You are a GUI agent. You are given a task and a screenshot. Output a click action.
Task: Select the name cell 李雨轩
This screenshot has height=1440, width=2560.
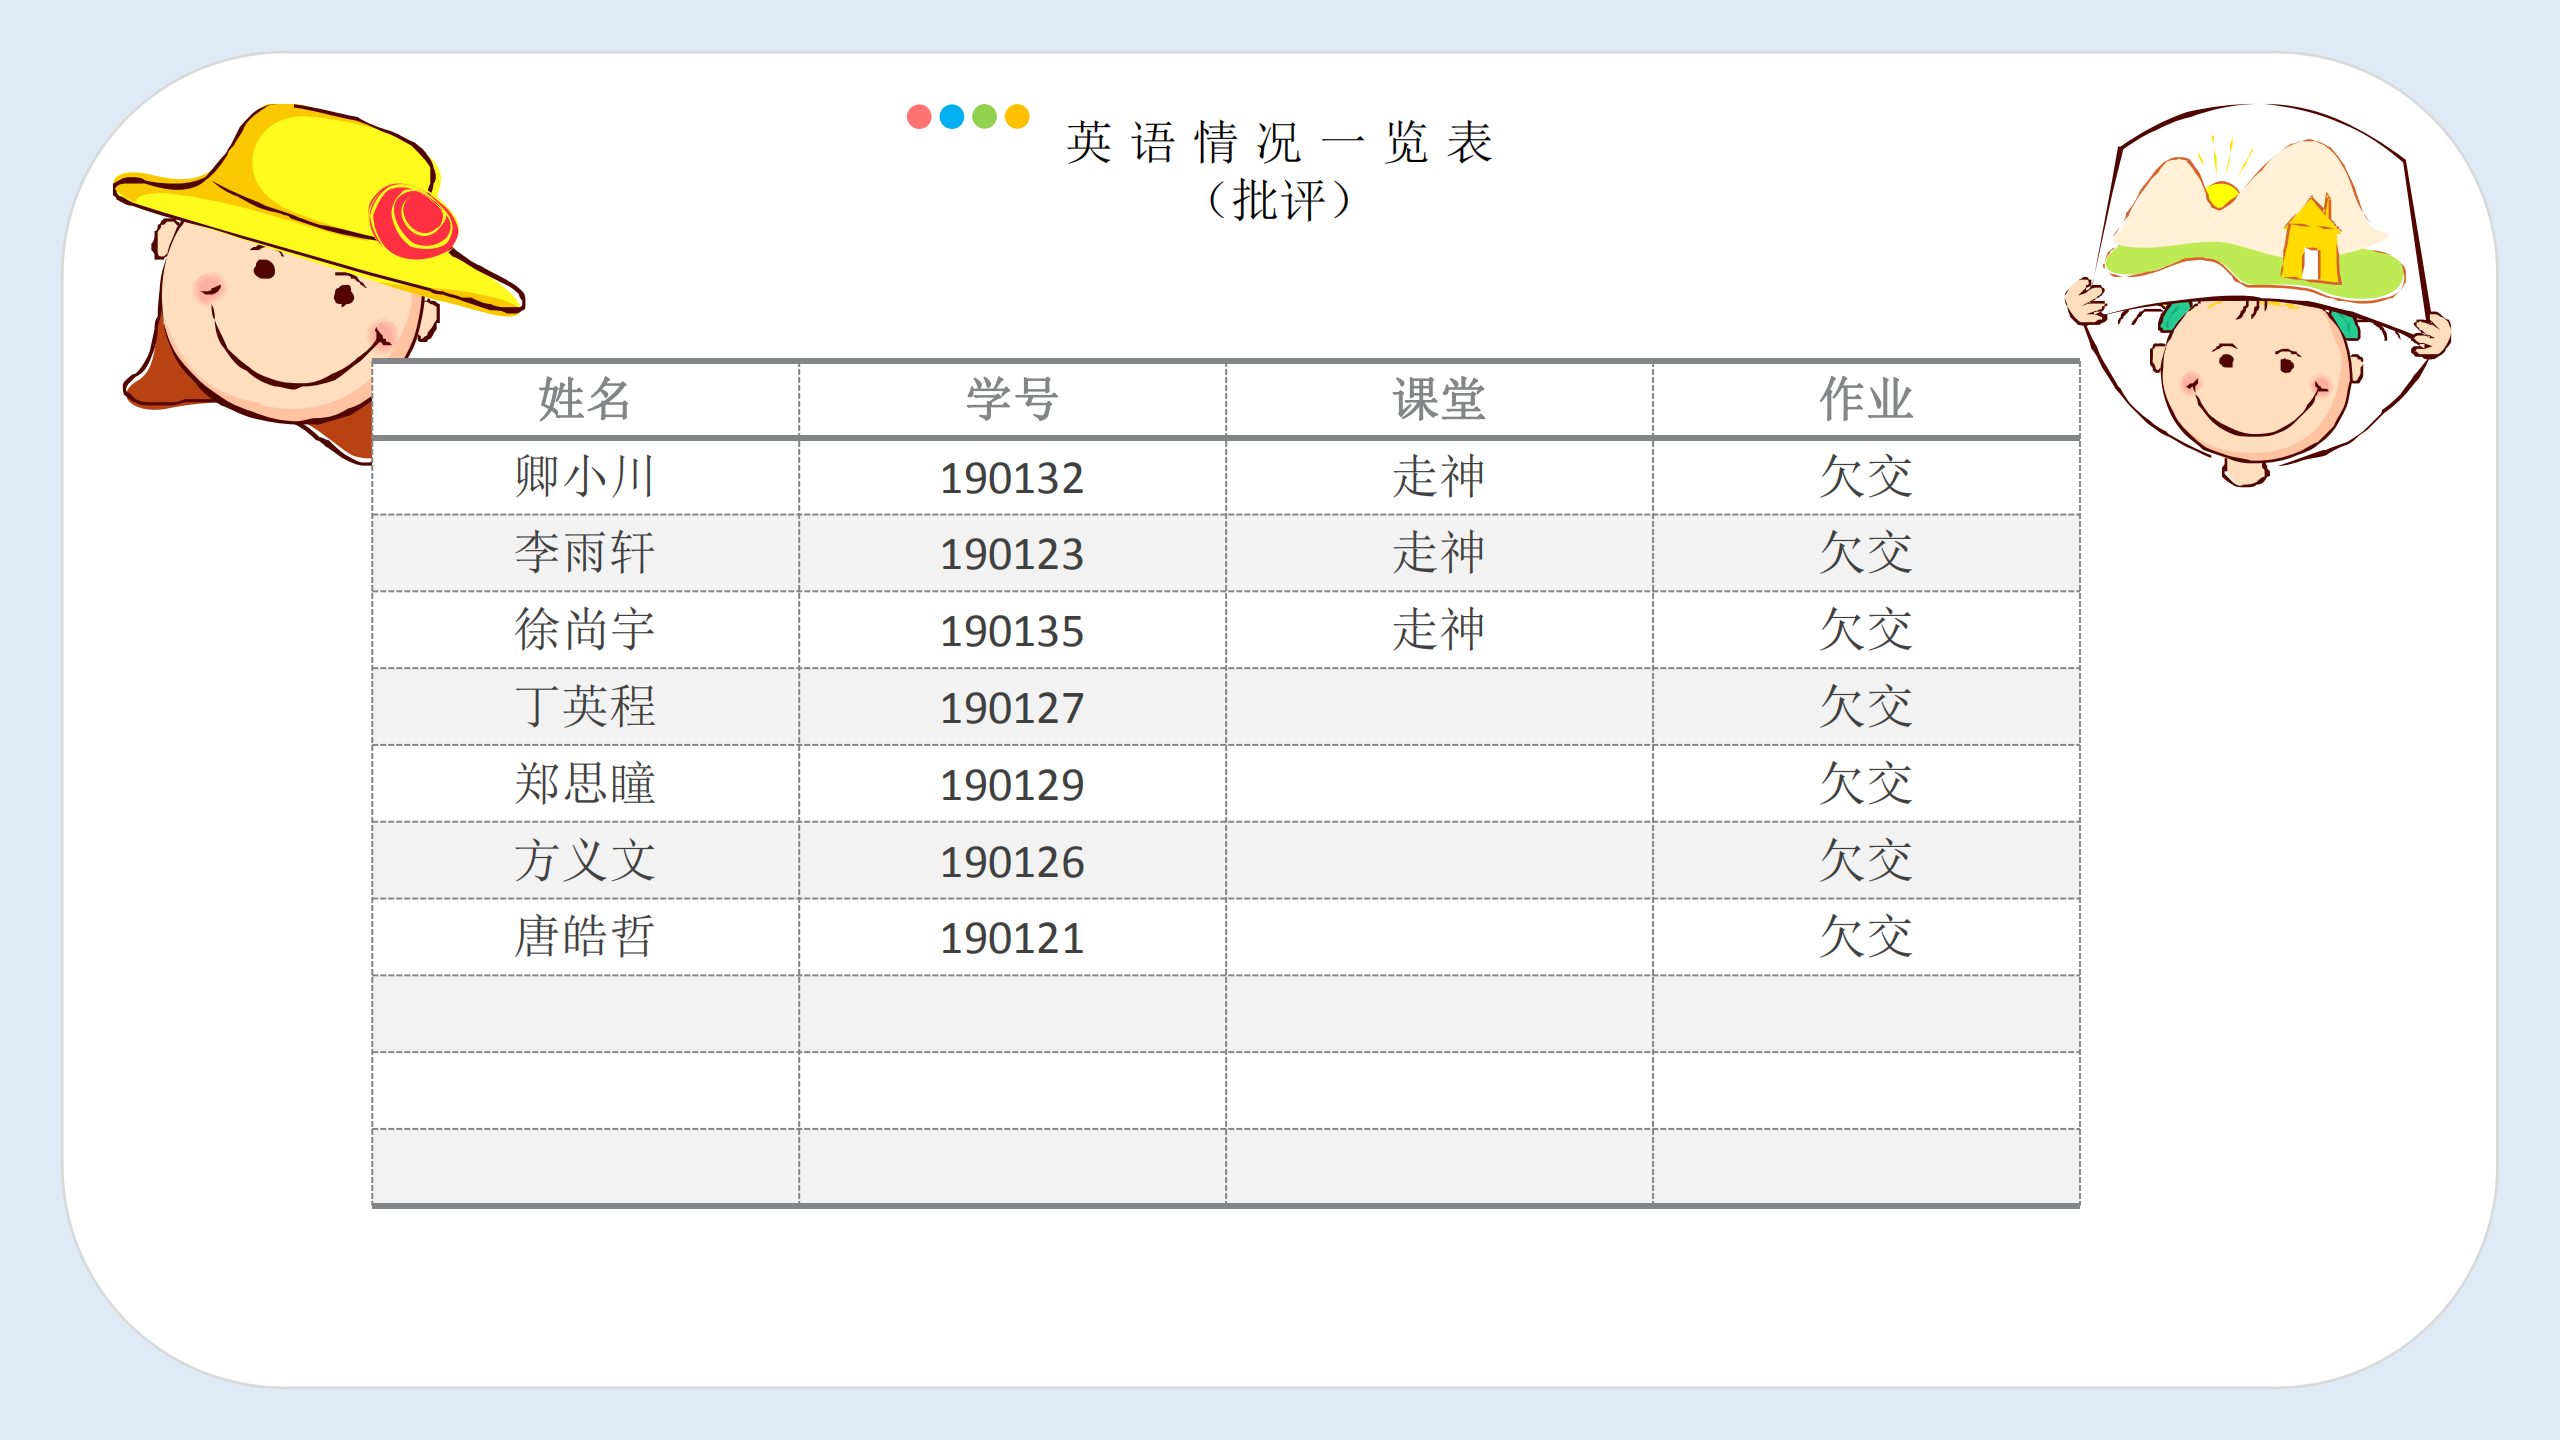coord(585,553)
